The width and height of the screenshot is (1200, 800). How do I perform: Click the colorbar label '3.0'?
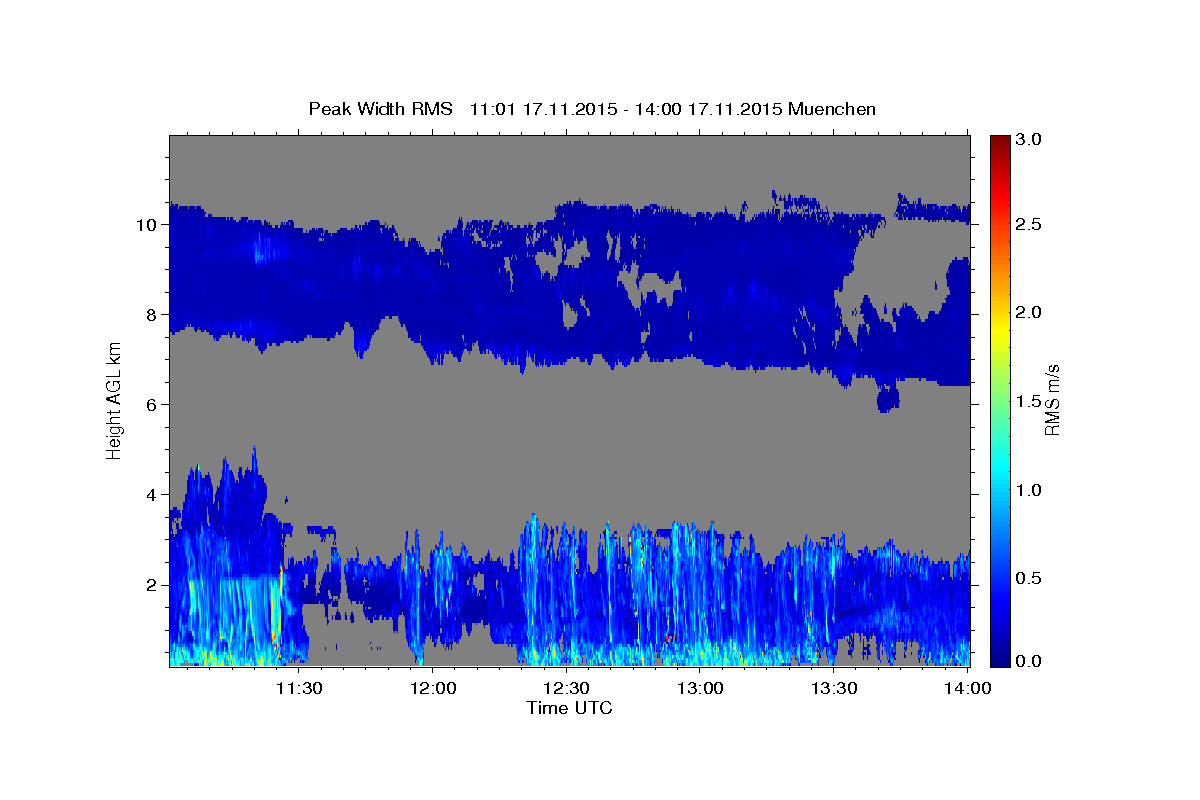click(1028, 139)
